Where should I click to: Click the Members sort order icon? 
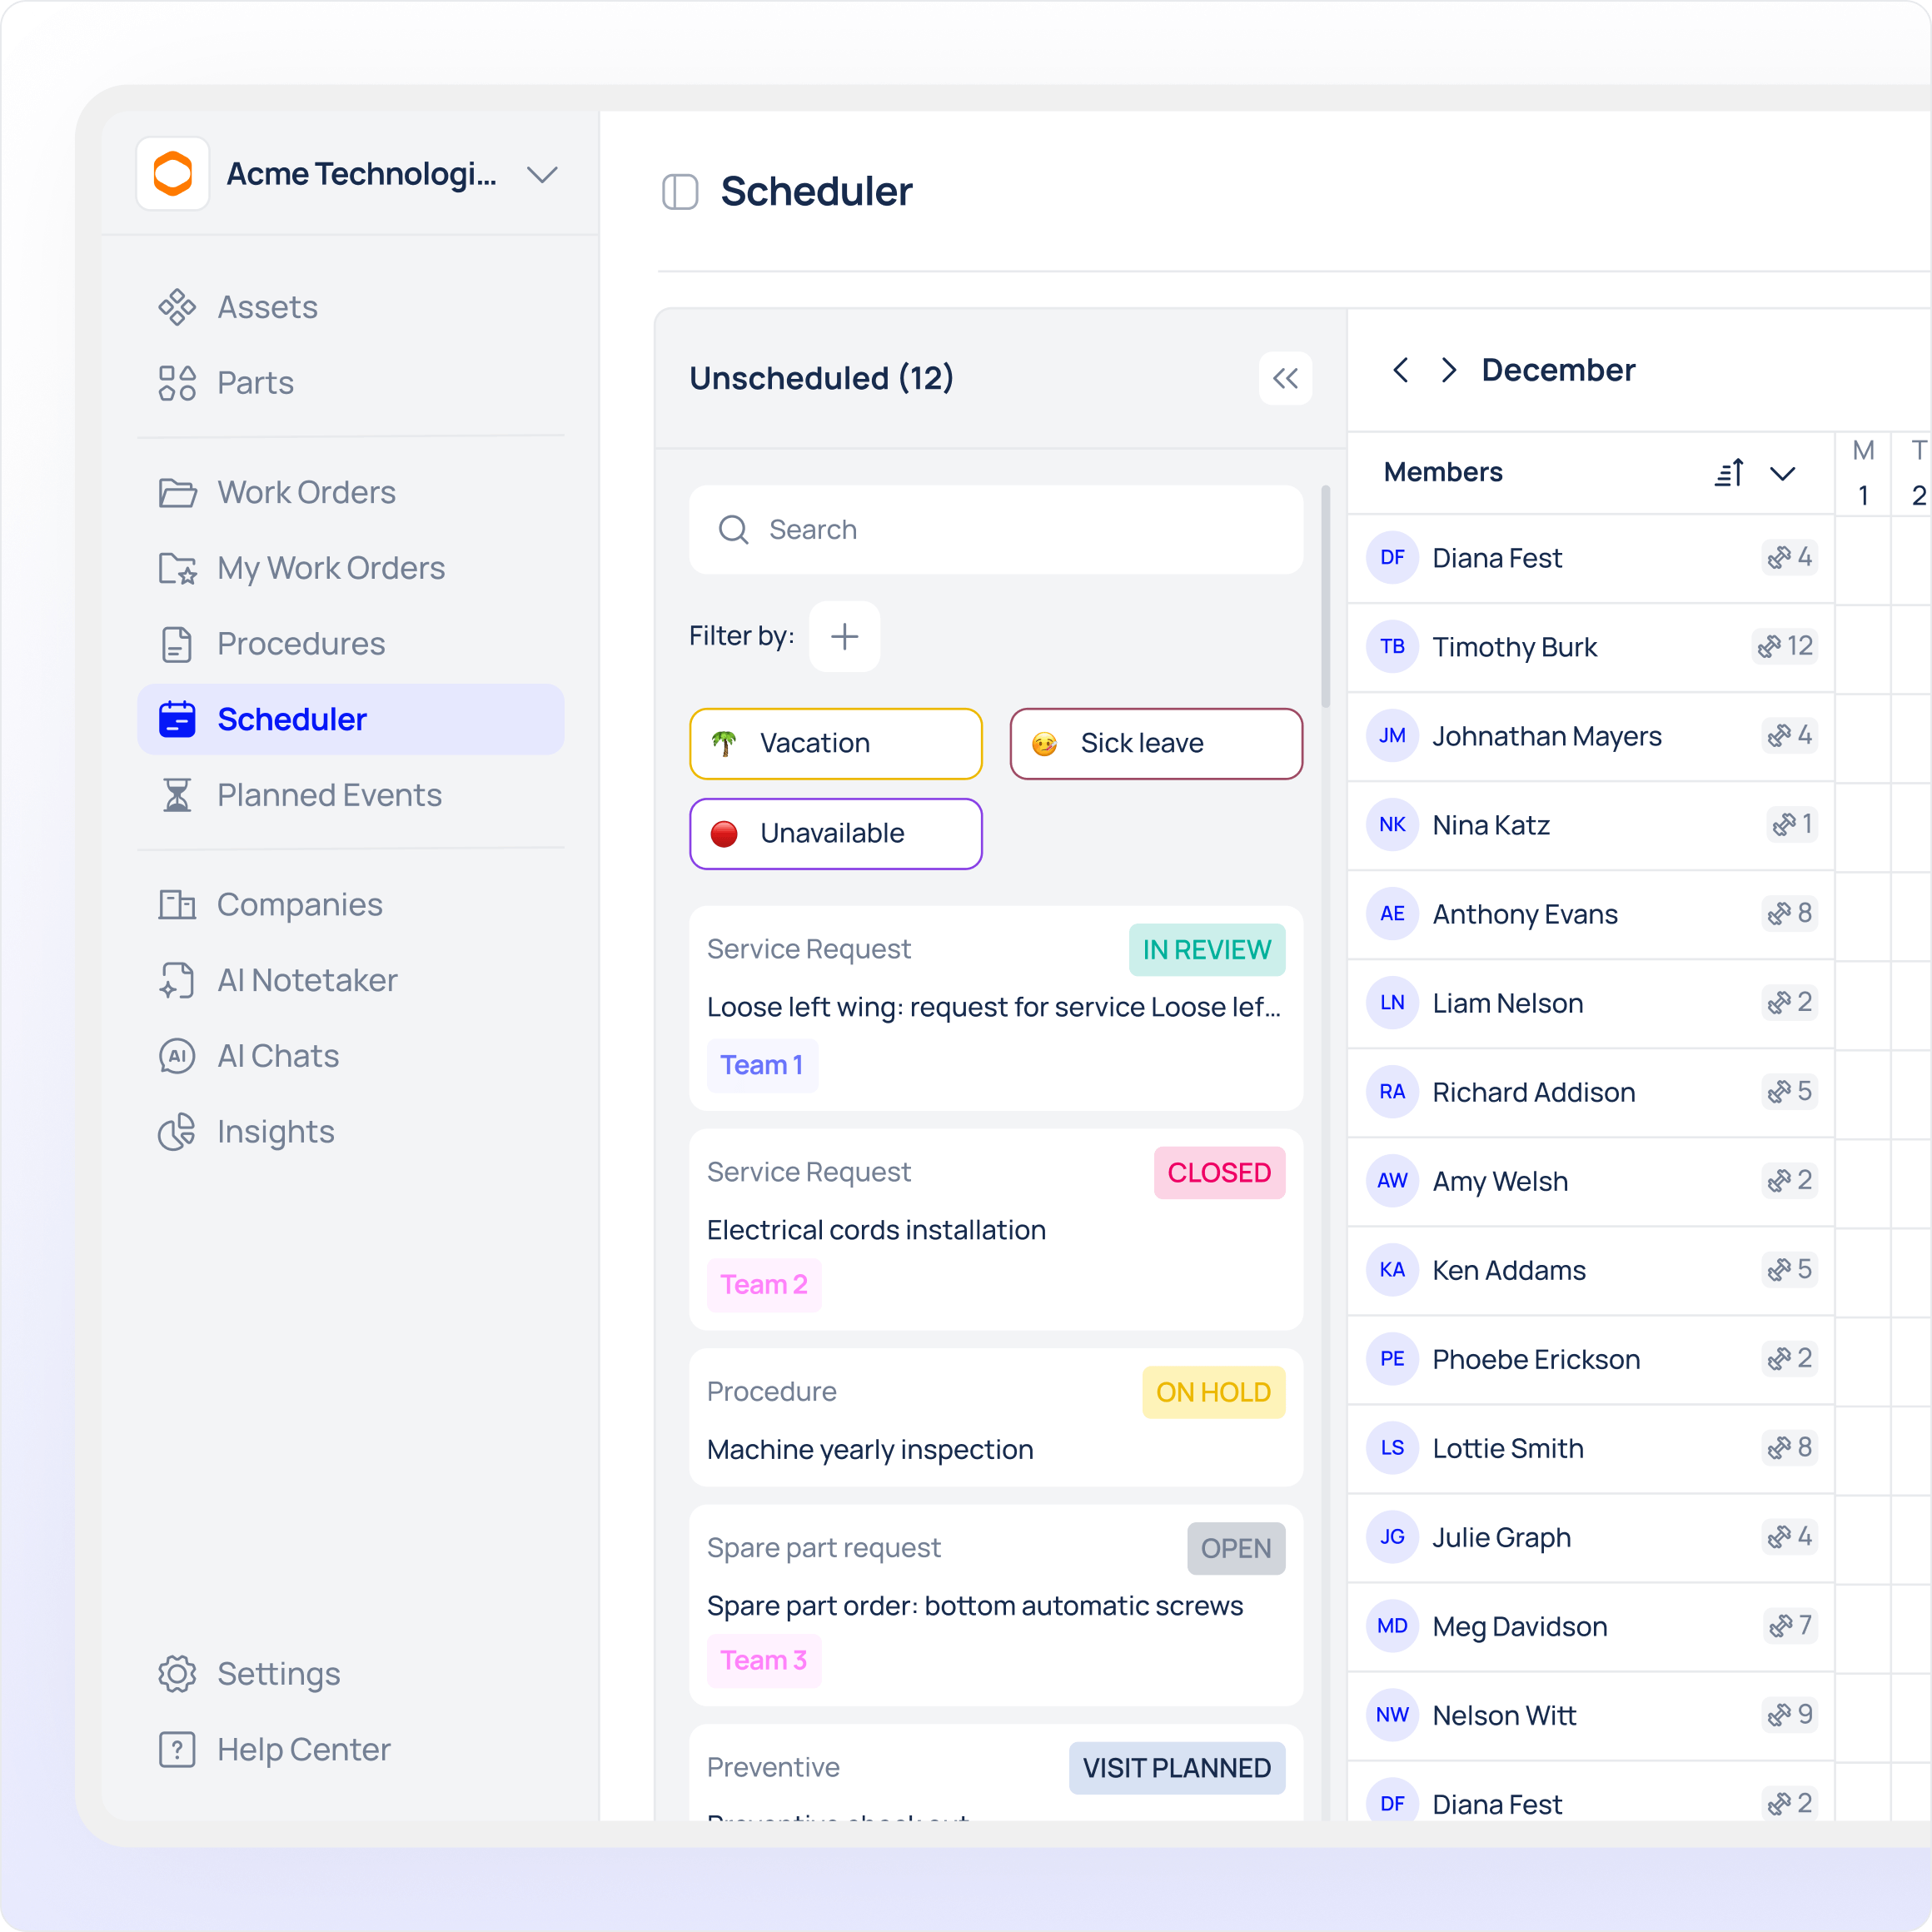coord(1729,472)
